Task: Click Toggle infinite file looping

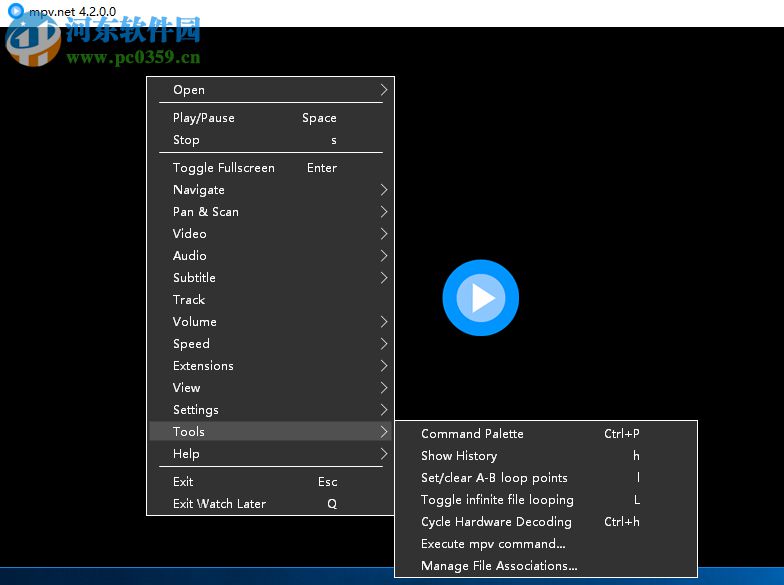Action: click(x=546, y=500)
